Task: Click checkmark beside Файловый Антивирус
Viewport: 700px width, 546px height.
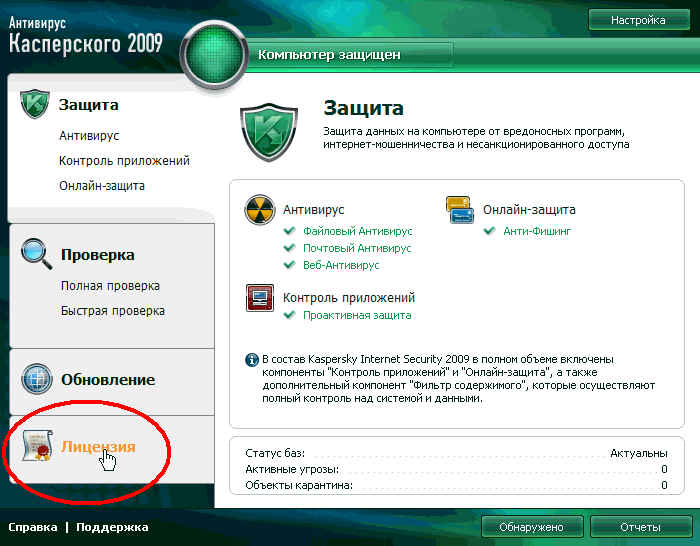Action: pos(290,231)
